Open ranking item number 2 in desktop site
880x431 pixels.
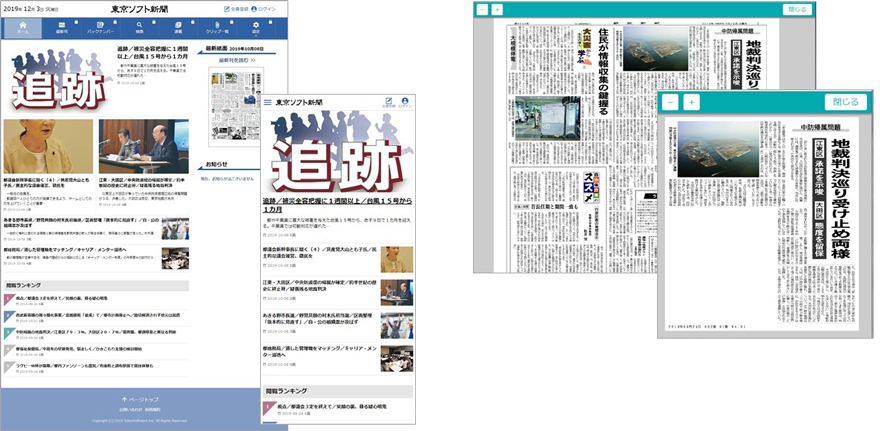coord(96,317)
